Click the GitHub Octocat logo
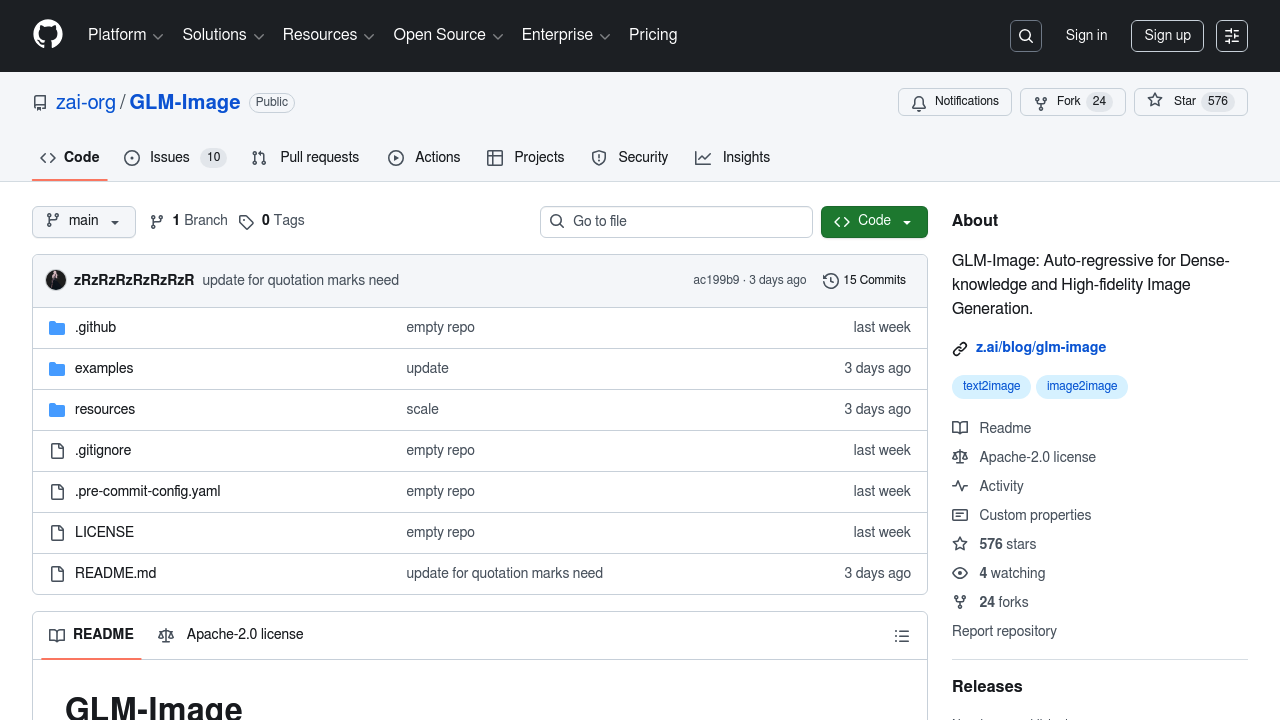The image size is (1280, 720). [47, 35]
